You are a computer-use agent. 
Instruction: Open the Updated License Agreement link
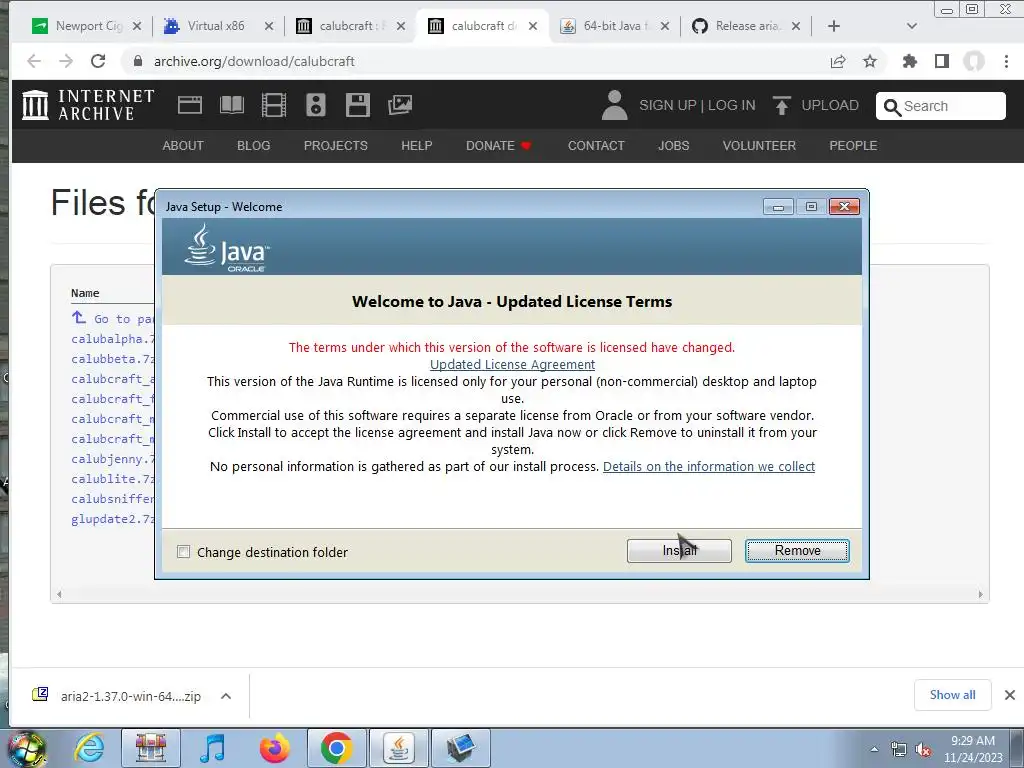click(512, 364)
